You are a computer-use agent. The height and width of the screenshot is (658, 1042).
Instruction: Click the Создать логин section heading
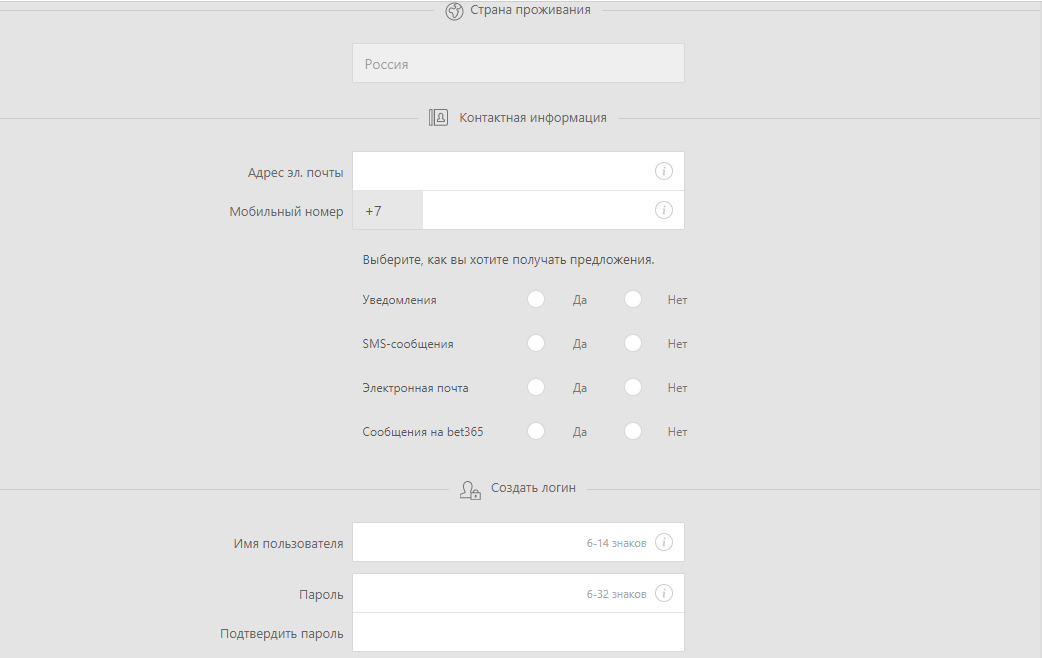533,488
